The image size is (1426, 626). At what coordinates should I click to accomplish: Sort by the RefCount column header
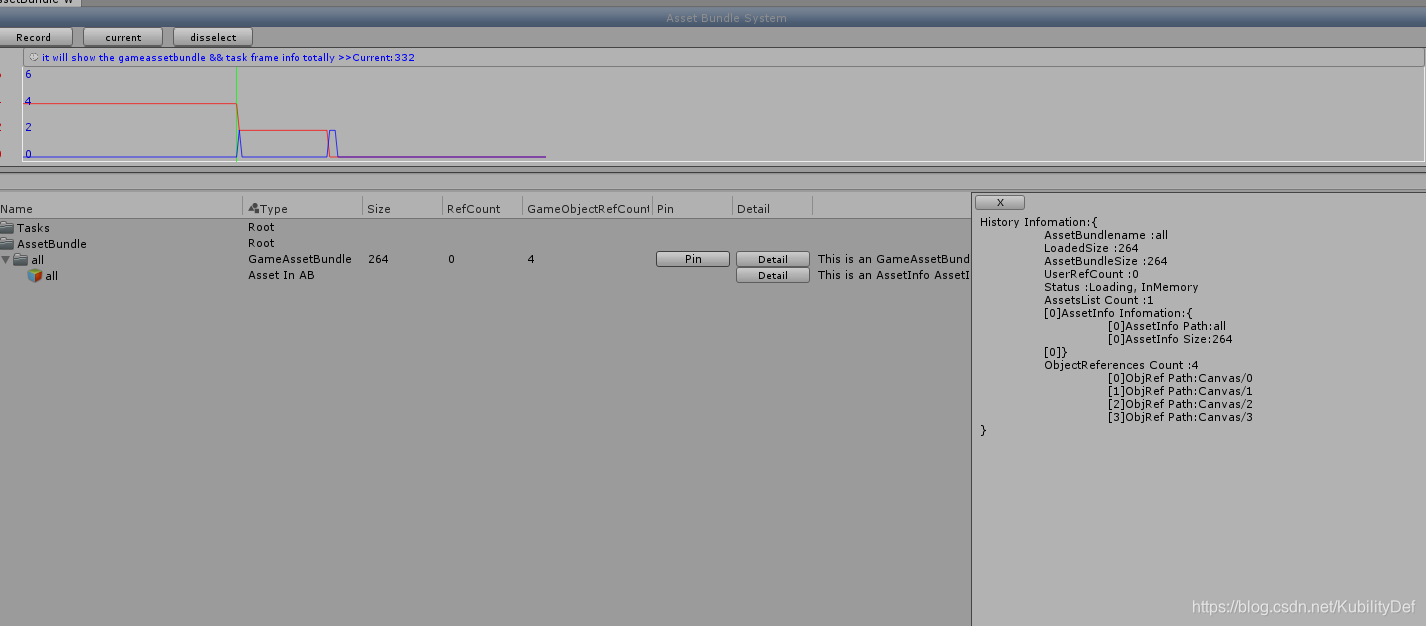coord(482,208)
